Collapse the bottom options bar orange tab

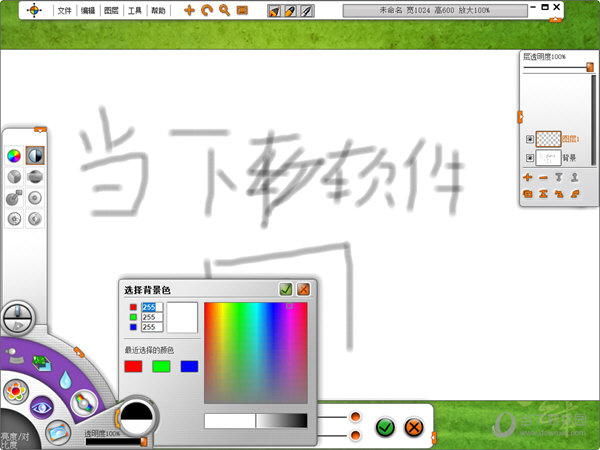[434, 437]
